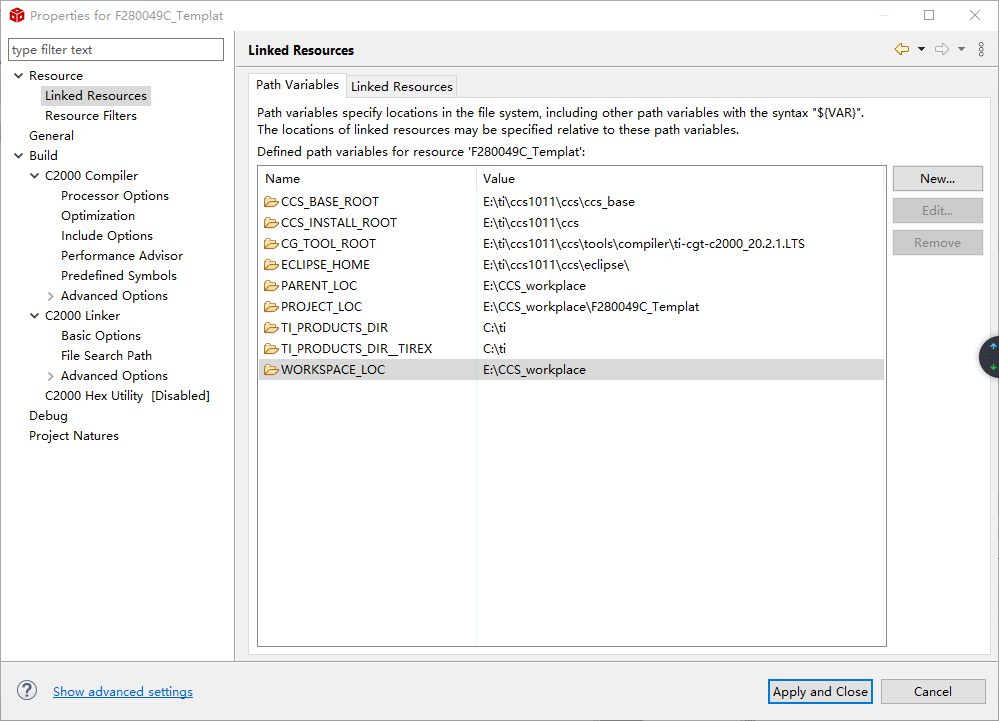Select the CG_TOOL_ROOT folder icon

coord(271,244)
